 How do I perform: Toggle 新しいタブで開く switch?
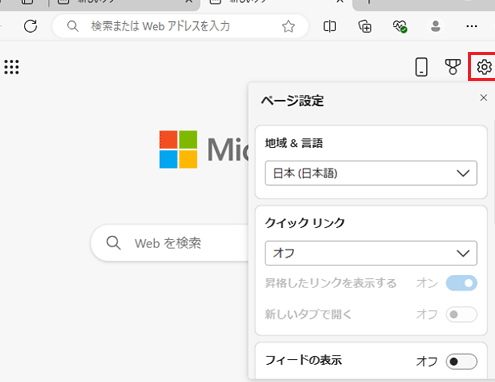click(x=462, y=314)
